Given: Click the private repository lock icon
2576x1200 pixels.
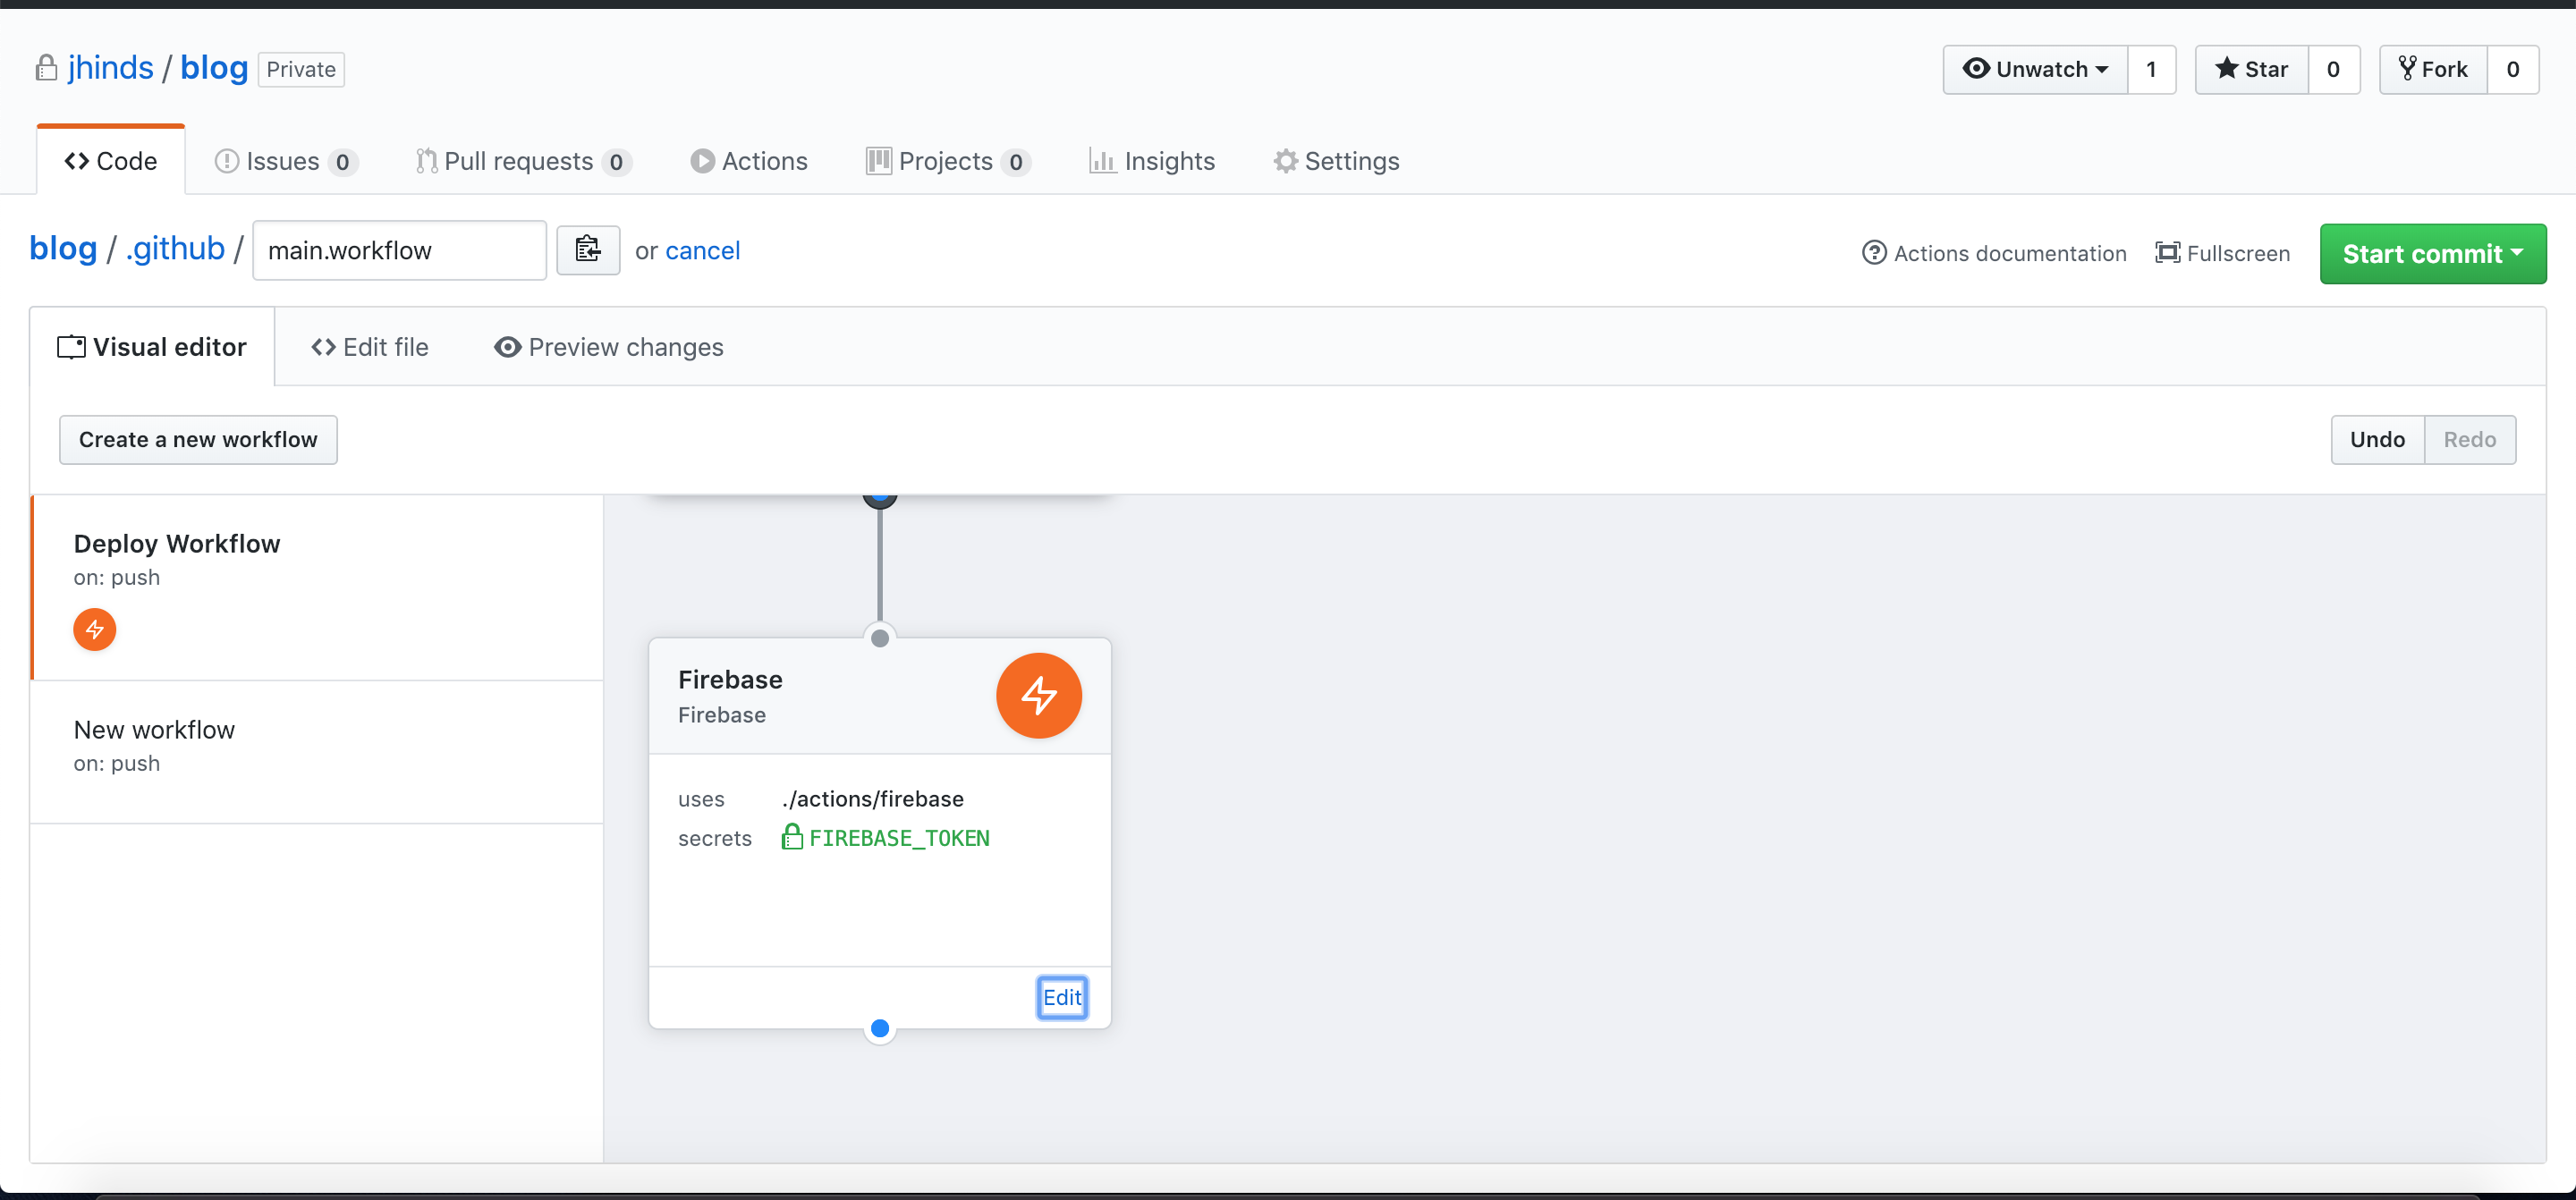Looking at the screenshot, I should (x=45, y=68).
